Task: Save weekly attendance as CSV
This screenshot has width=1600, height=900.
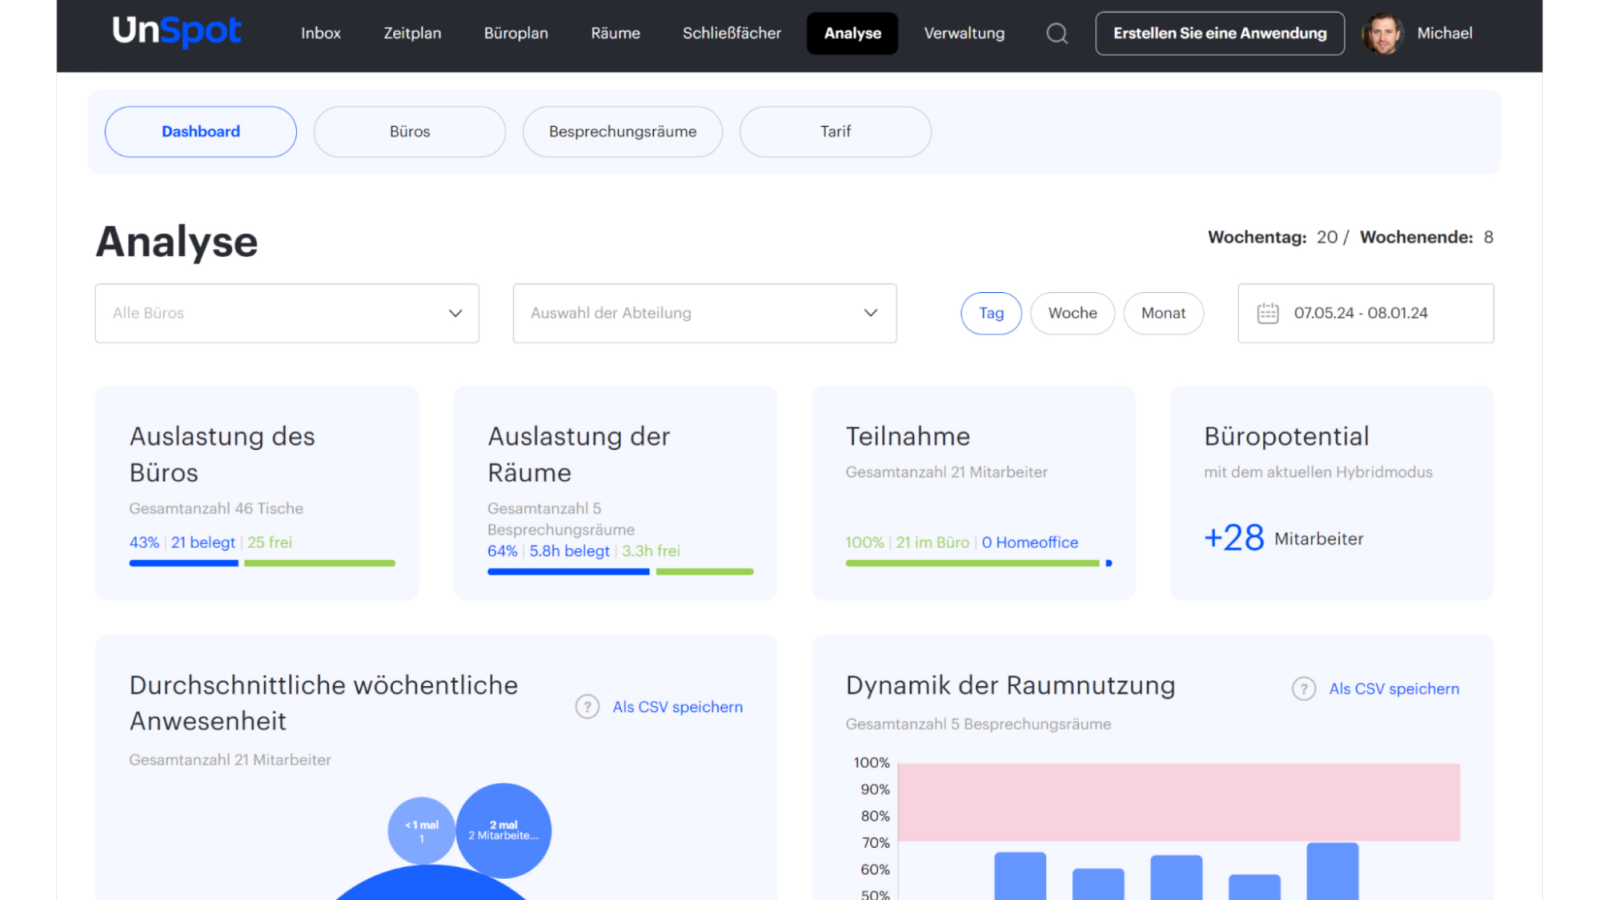Action: [678, 707]
